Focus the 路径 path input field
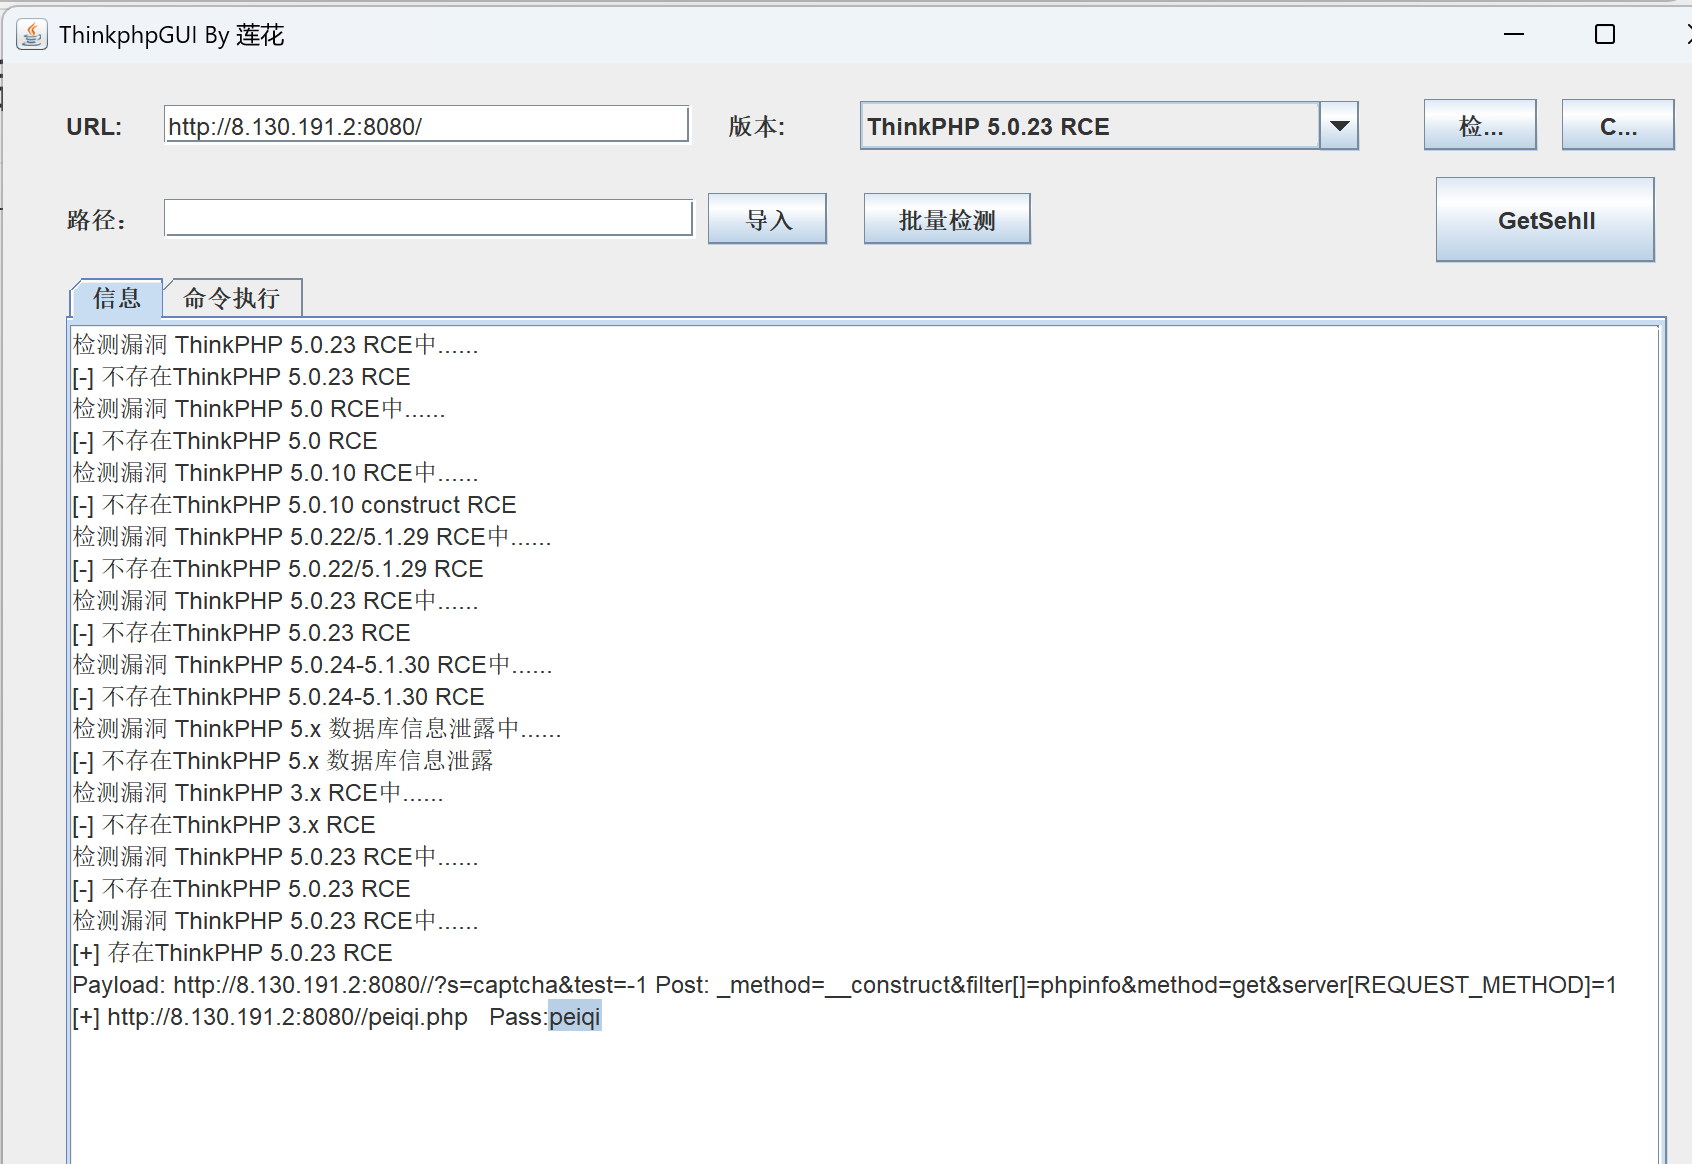 [x=428, y=218]
